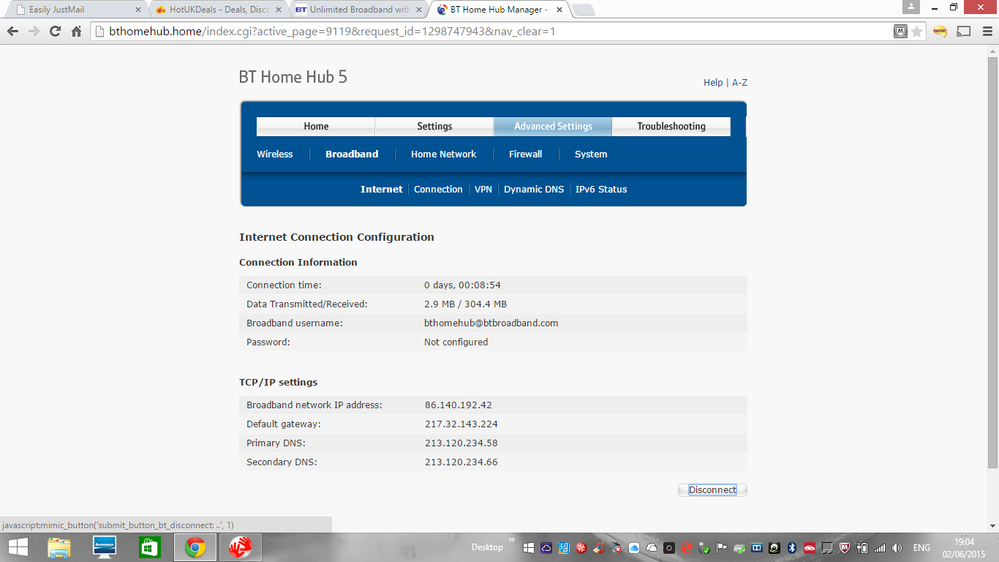Open the Settings tab in hub manager
The height and width of the screenshot is (562, 999).
click(x=435, y=126)
